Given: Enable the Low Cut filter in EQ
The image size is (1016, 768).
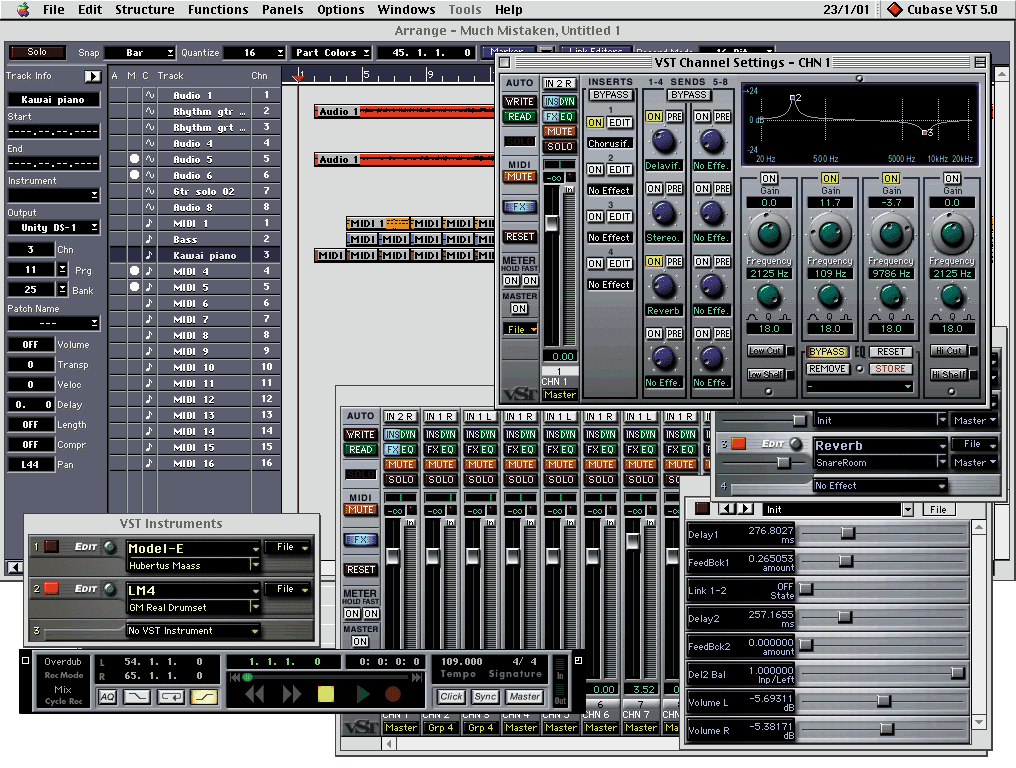Looking at the screenshot, I should tap(765, 351).
